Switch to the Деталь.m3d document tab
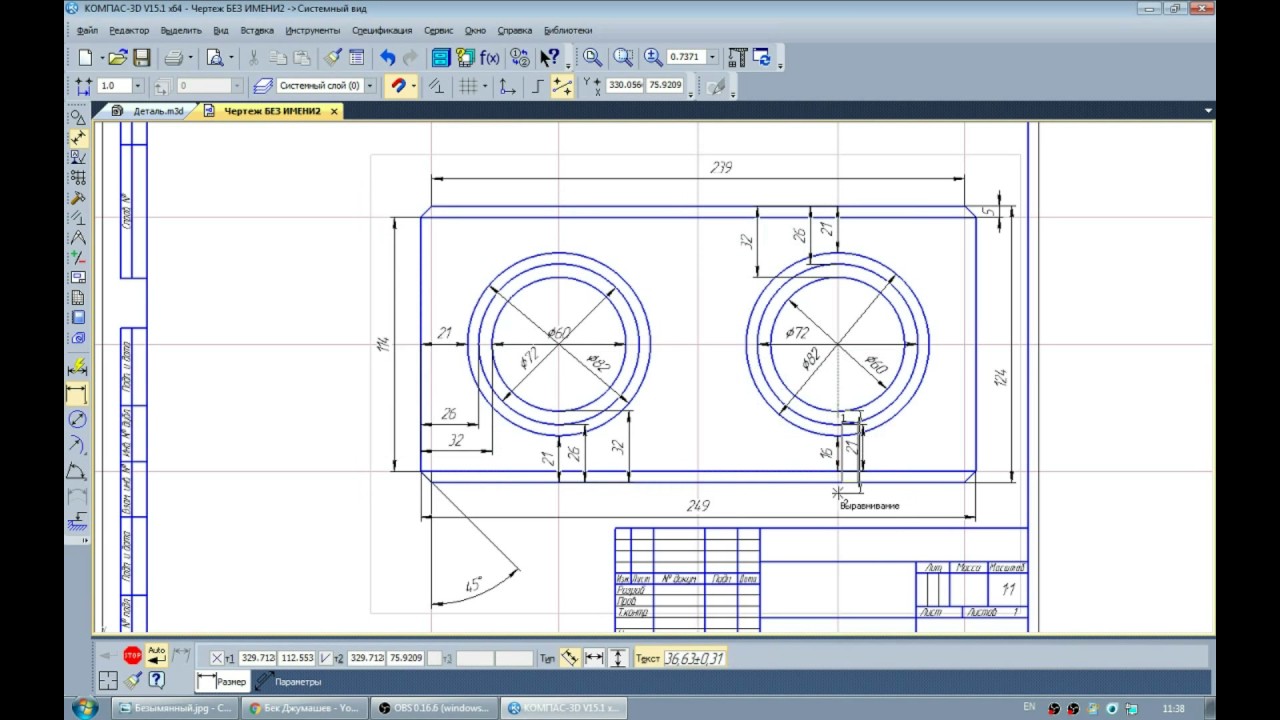This screenshot has height=720, width=1280. pyautogui.click(x=158, y=111)
